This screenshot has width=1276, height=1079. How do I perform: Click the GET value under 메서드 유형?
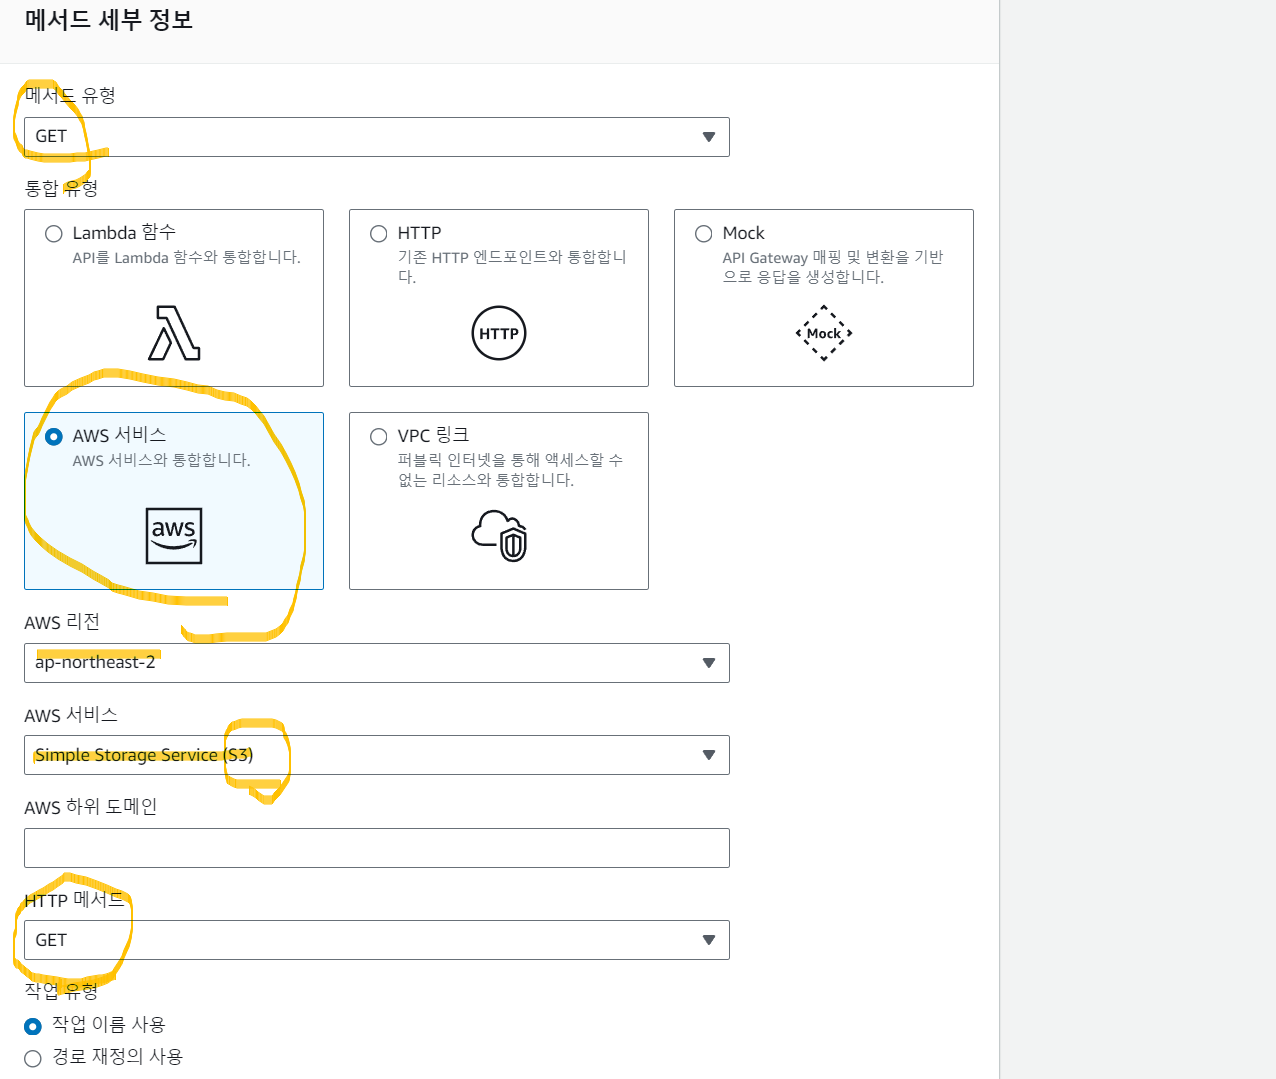click(51, 136)
